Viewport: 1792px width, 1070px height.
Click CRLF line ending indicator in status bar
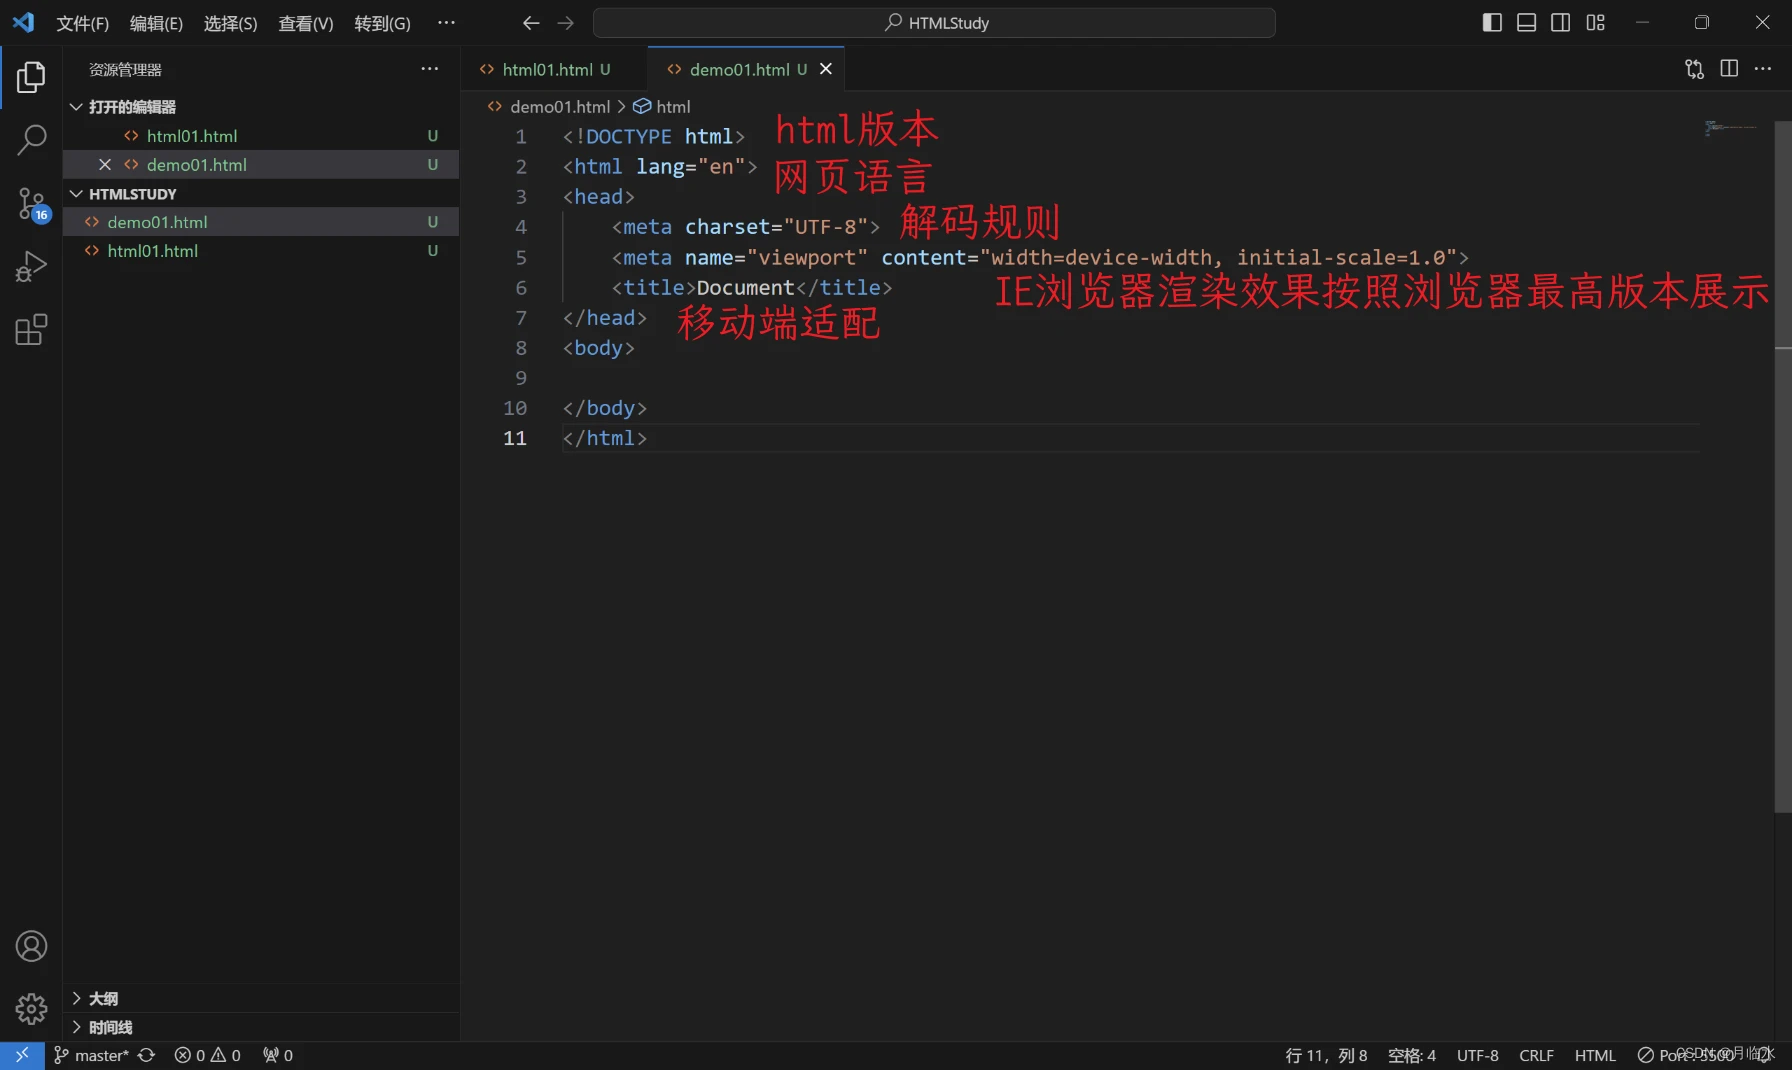coord(1536,1055)
